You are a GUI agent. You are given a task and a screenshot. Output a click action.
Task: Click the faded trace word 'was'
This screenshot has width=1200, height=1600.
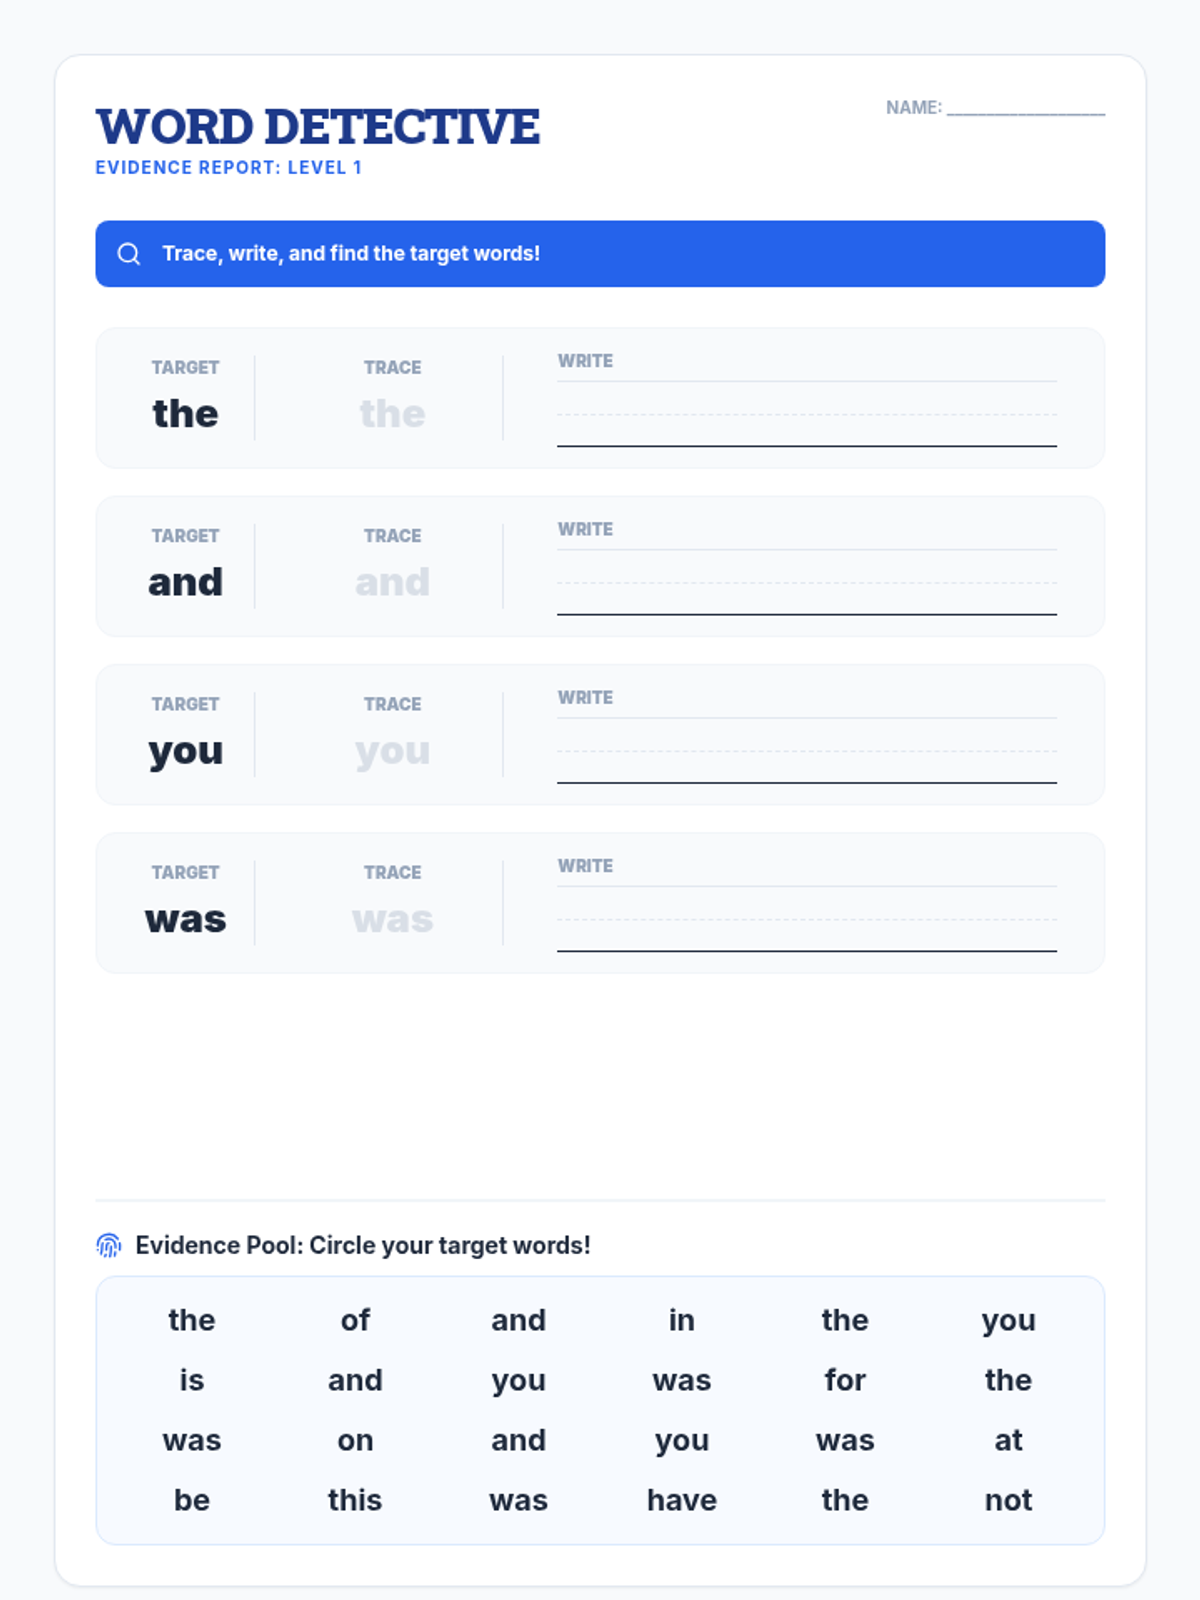pyautogui.click(x=392, y=919)
